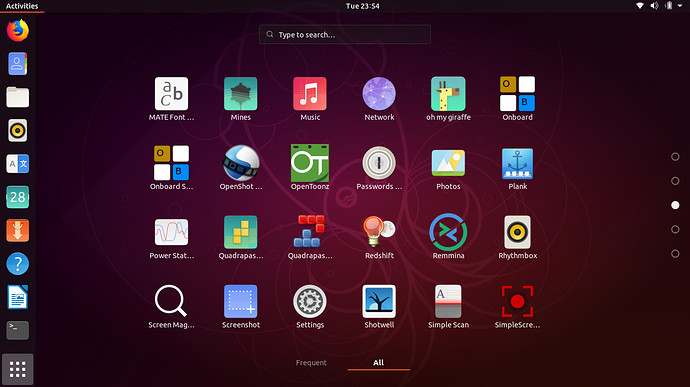The width and height of the screenshot is (690, 387).
Task: Launch Quadrapassel with red-blue blocks icon
Action: (x=310, y=231)
